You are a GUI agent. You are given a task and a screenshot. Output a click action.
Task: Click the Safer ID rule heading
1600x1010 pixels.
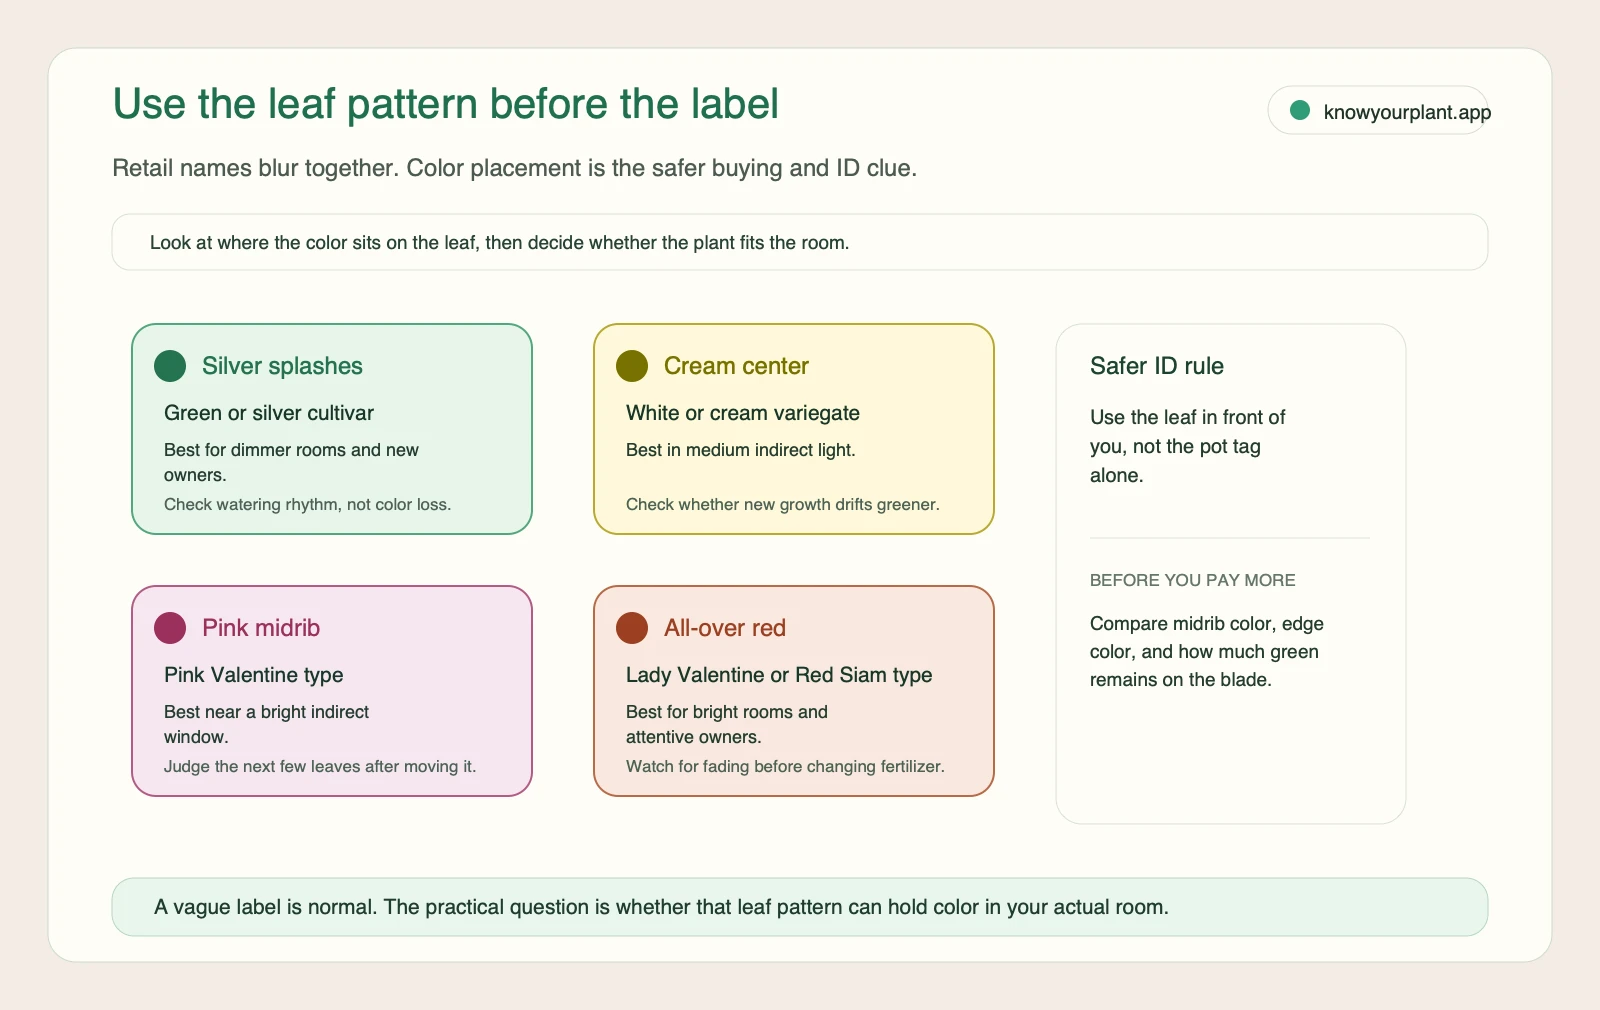pos(1157,366)
